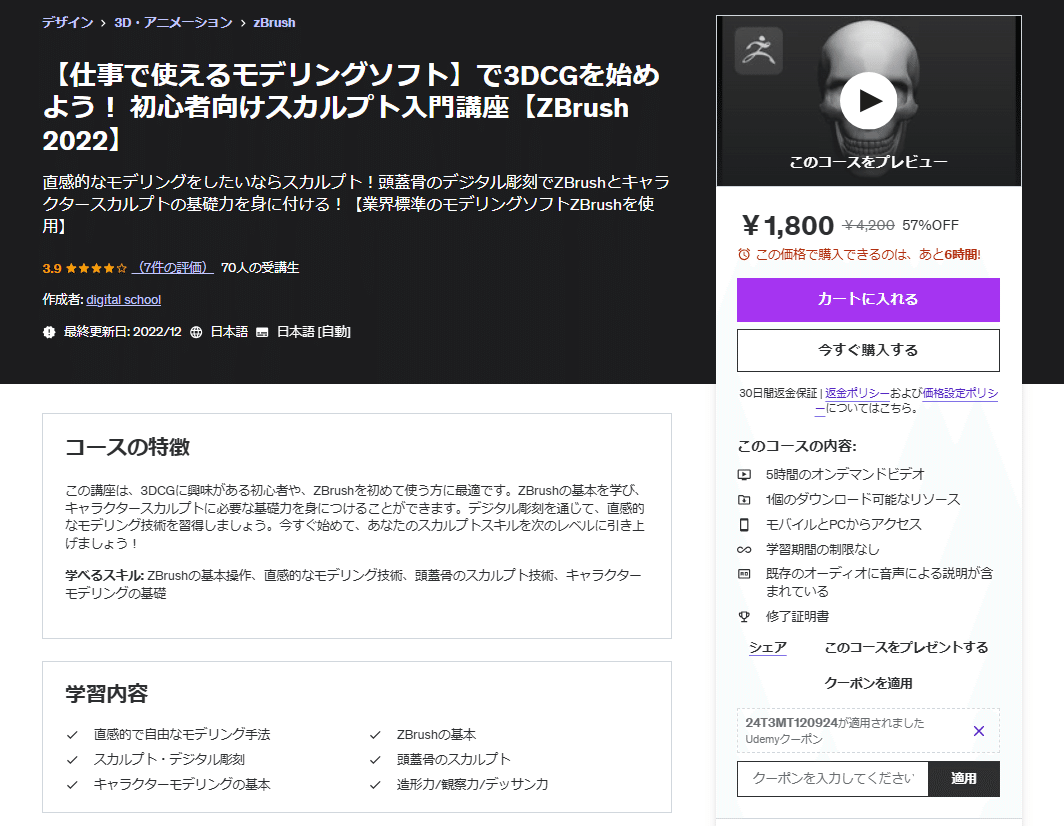Click the globe language icon
This screenshot has width=1064, height=826.
196,332
